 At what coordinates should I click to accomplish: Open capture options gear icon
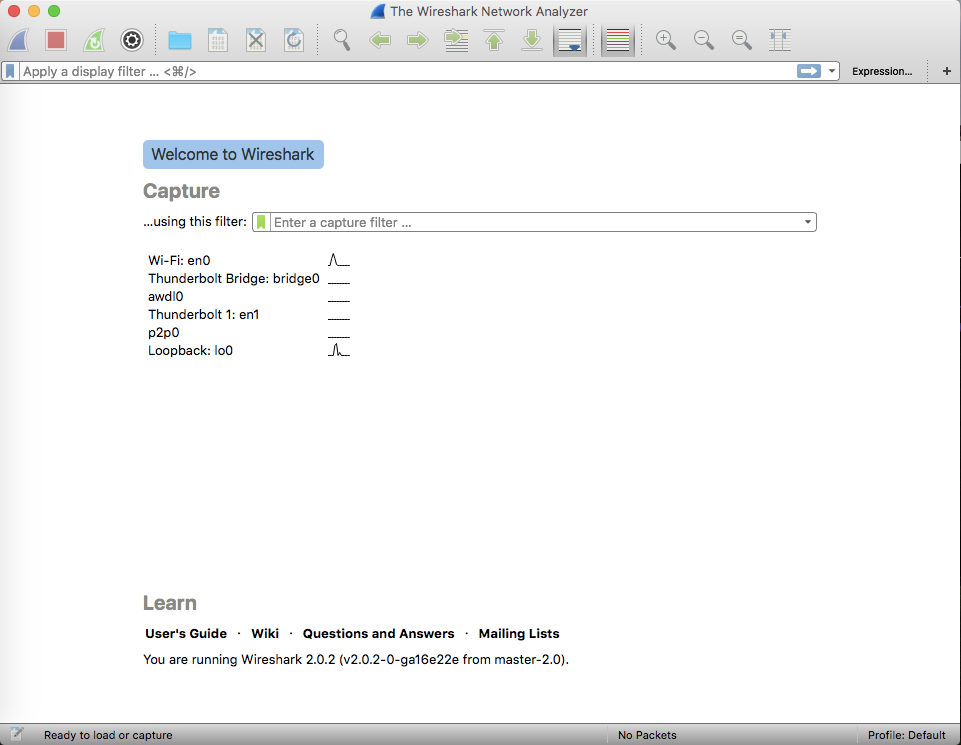click(132, 40)
